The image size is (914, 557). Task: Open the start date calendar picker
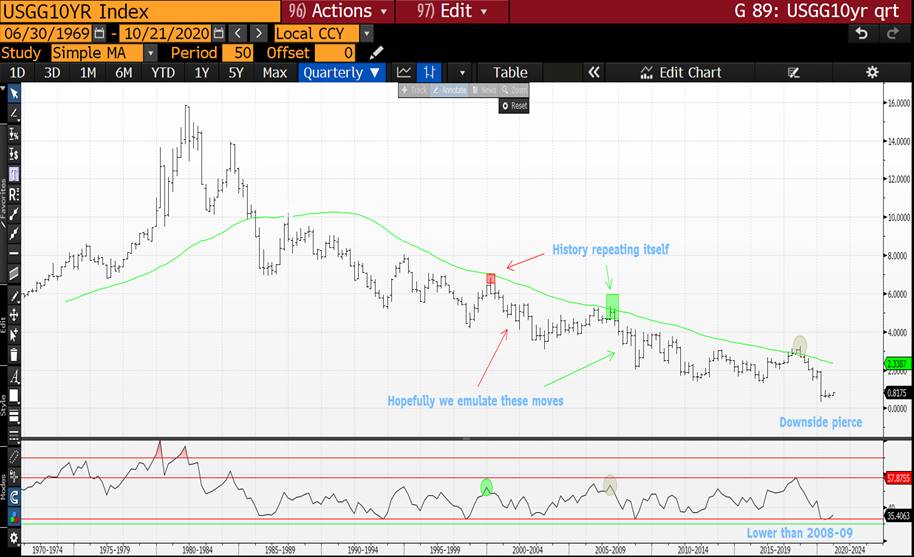coord(98,33)
